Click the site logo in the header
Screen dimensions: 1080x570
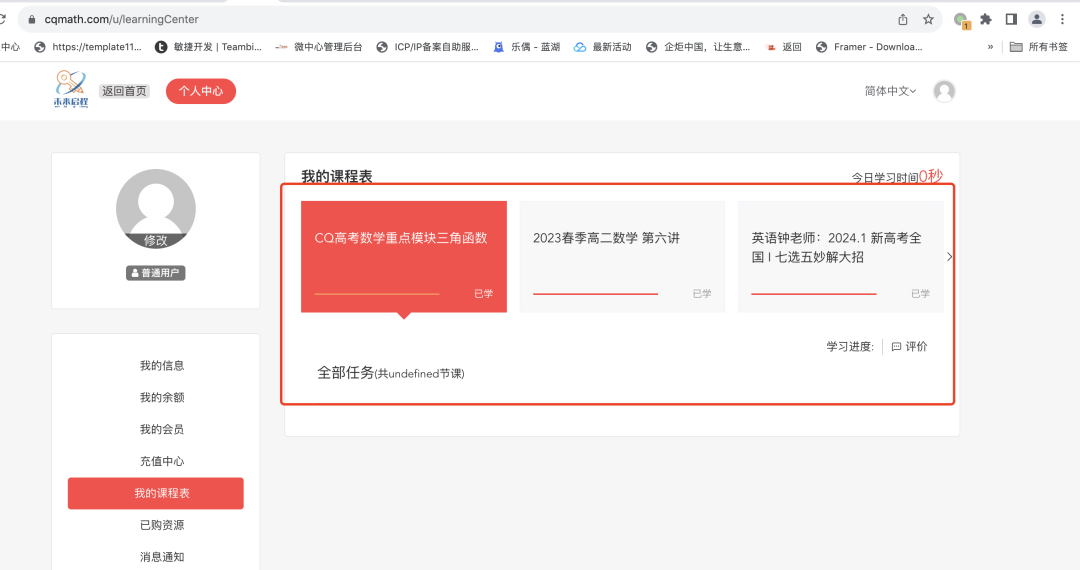[x=71, y=89]
